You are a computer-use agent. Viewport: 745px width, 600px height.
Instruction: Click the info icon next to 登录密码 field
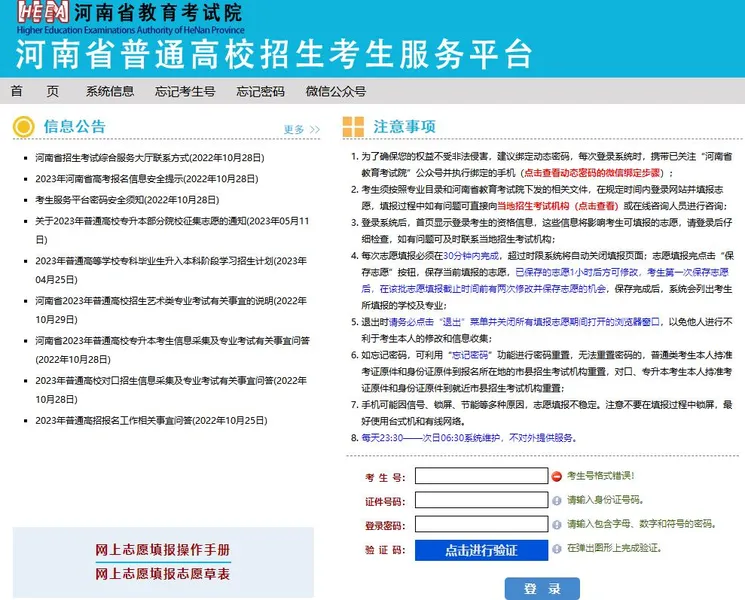click(x=556, y=524)
